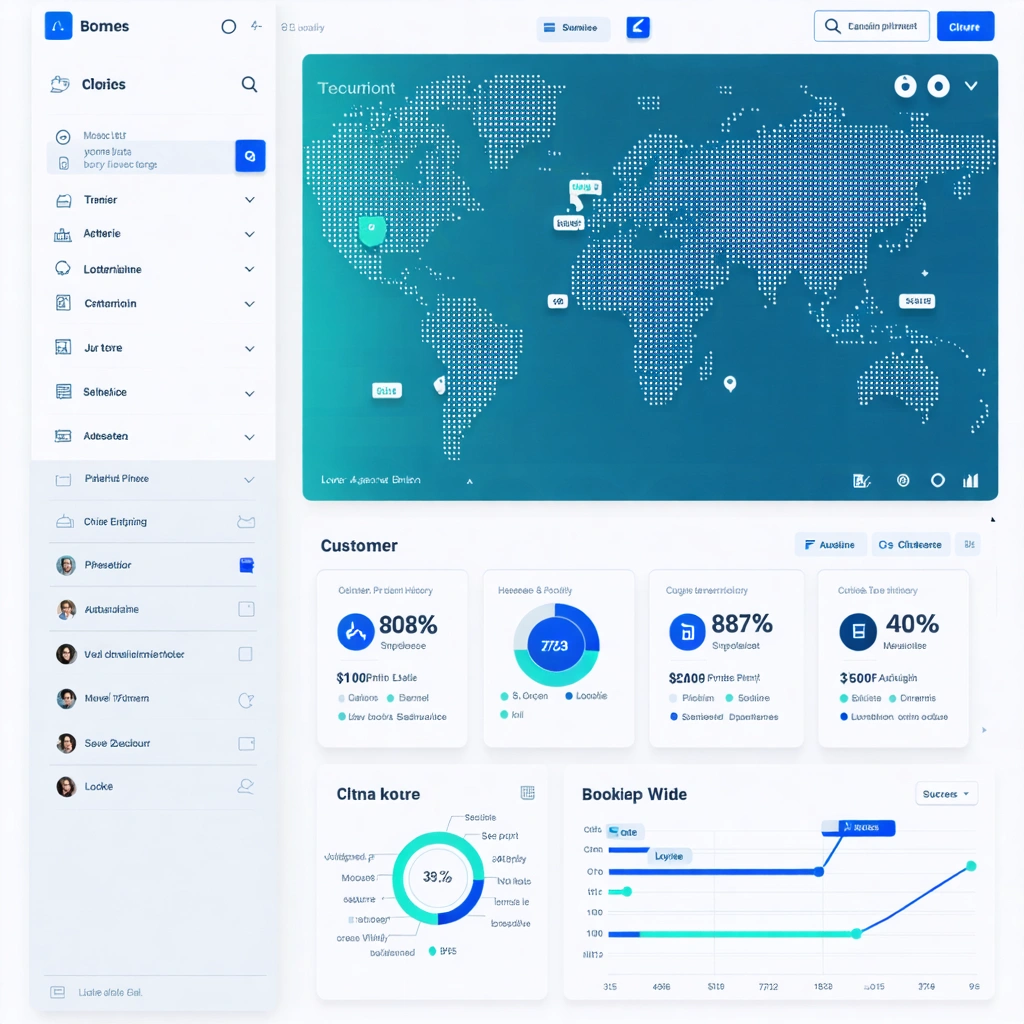Screen dimensions: 1024x1024
Task: Select the bar chart icon on the map panel
Action: pos(970,480)
